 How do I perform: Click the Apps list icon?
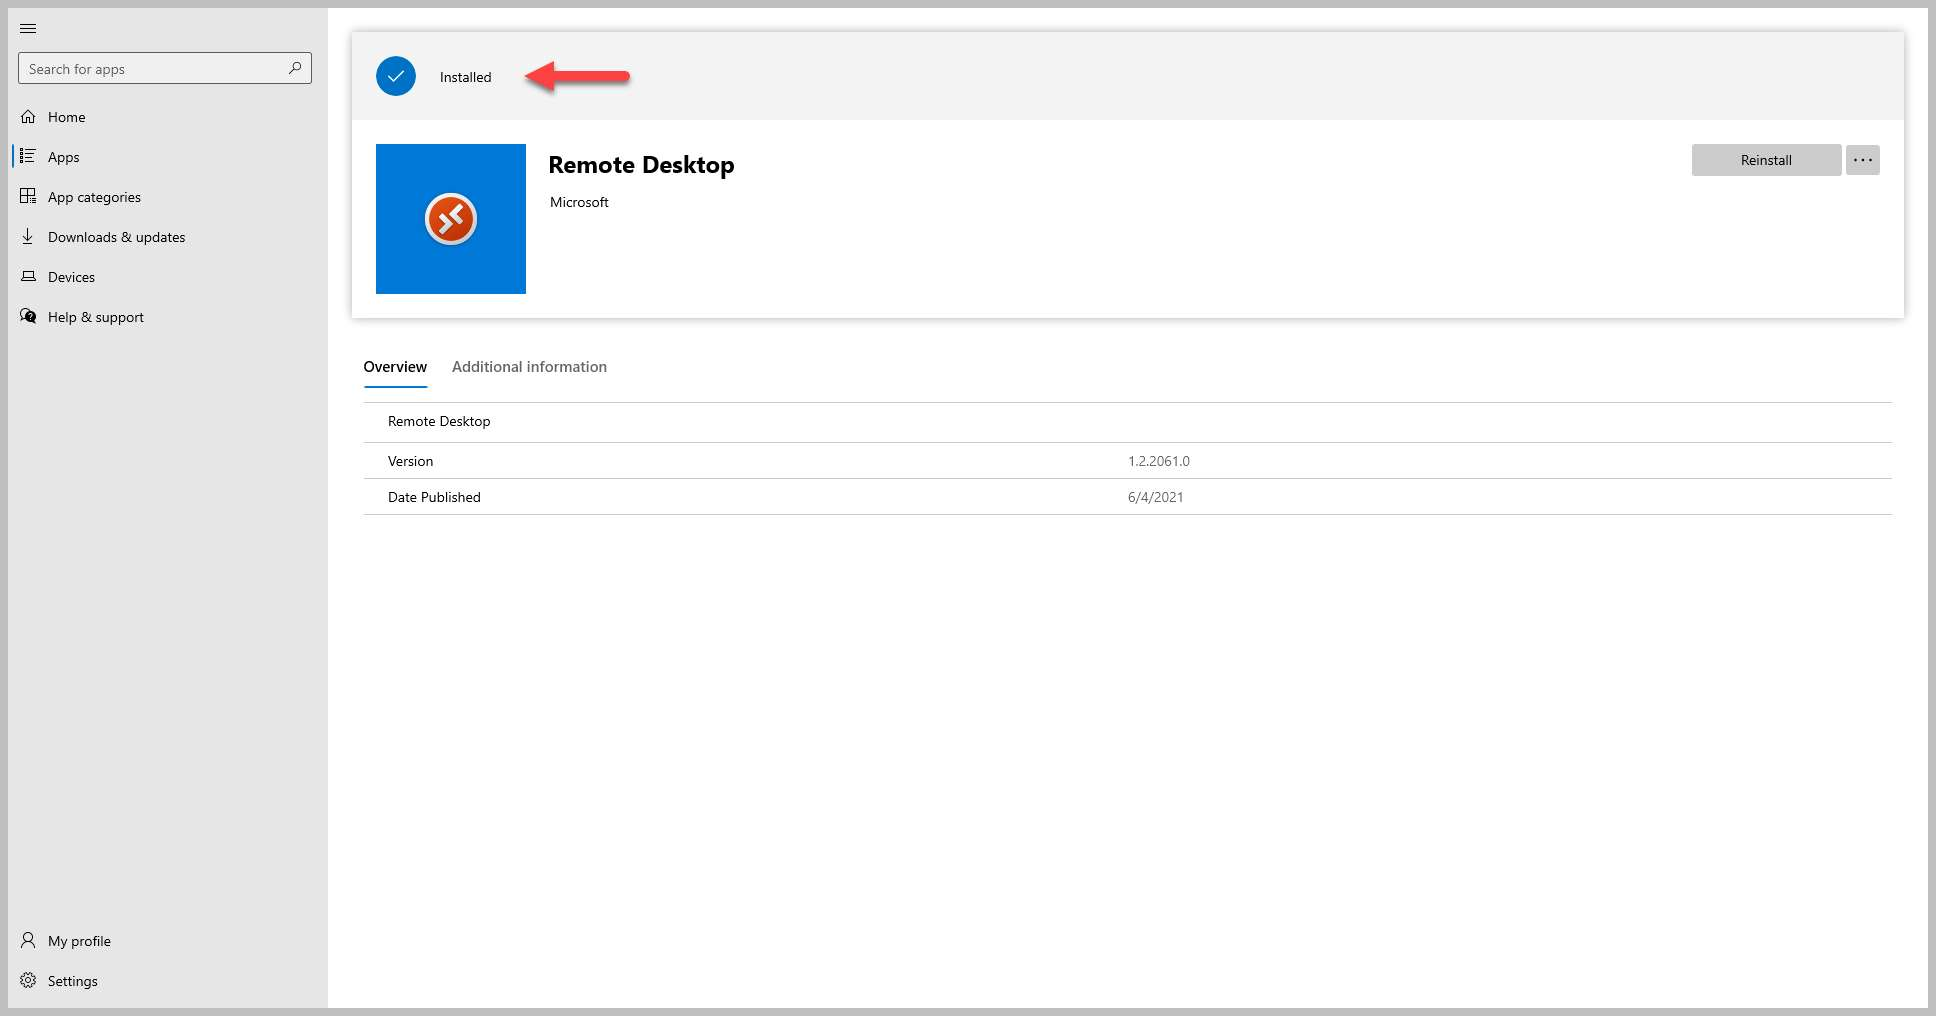tap(28, 157)
